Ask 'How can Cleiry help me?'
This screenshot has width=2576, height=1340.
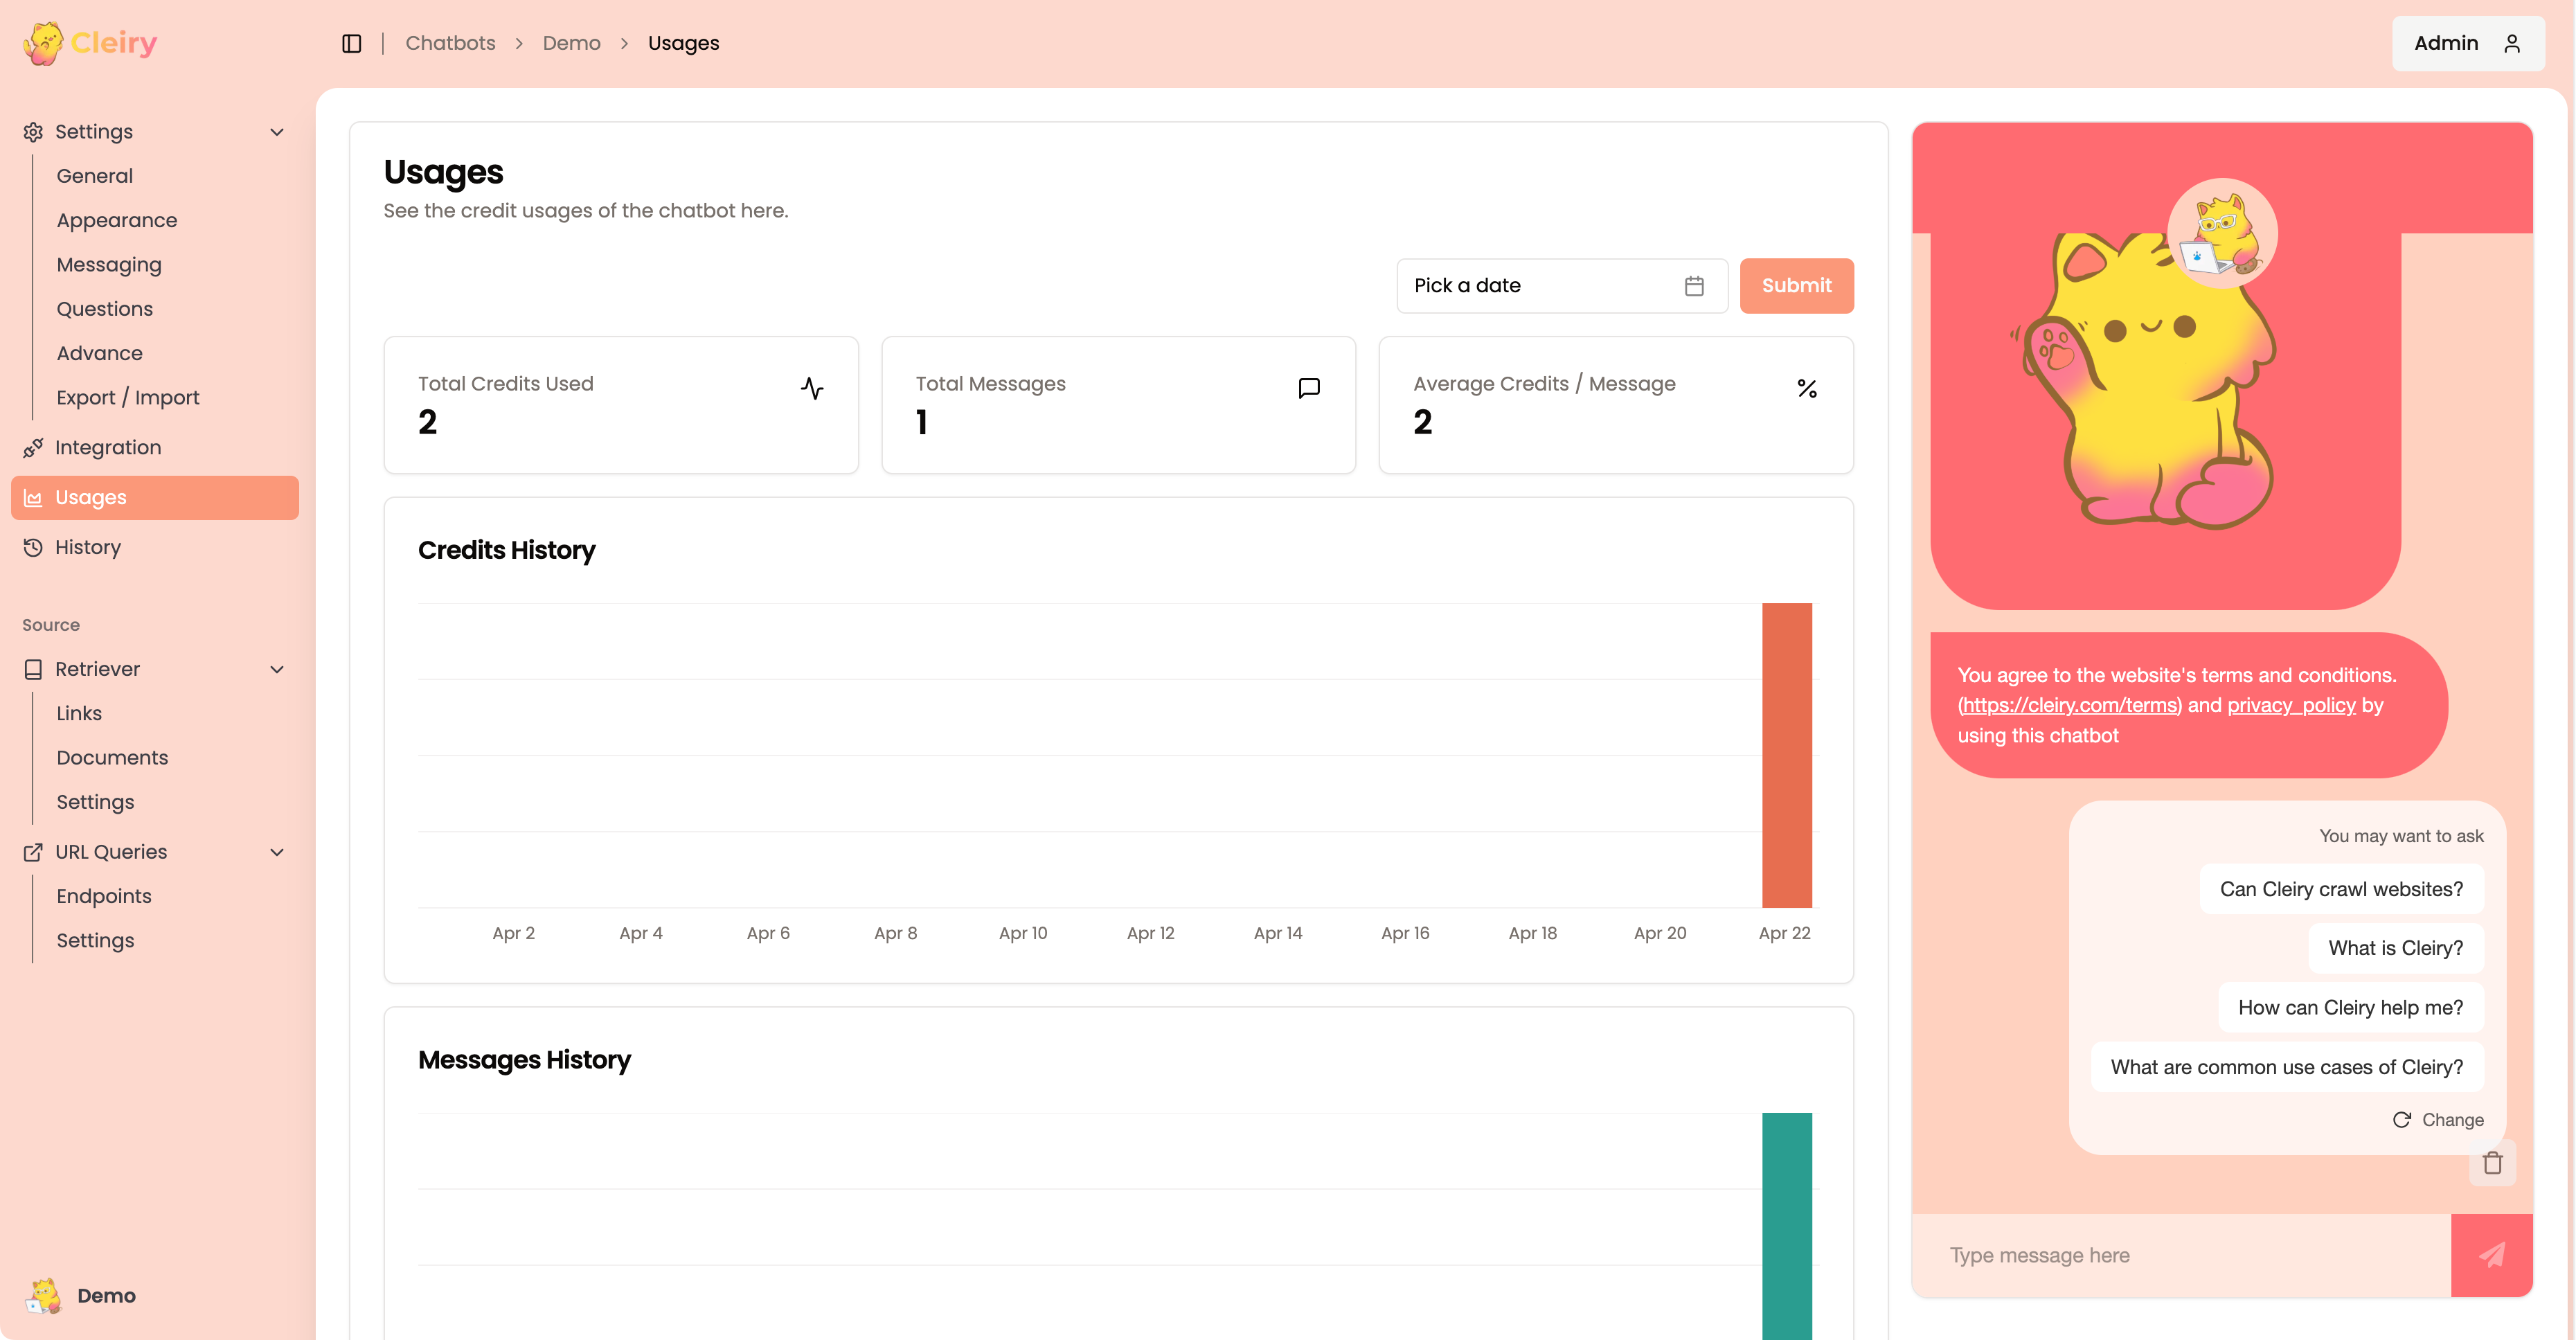(2350, 1008)
